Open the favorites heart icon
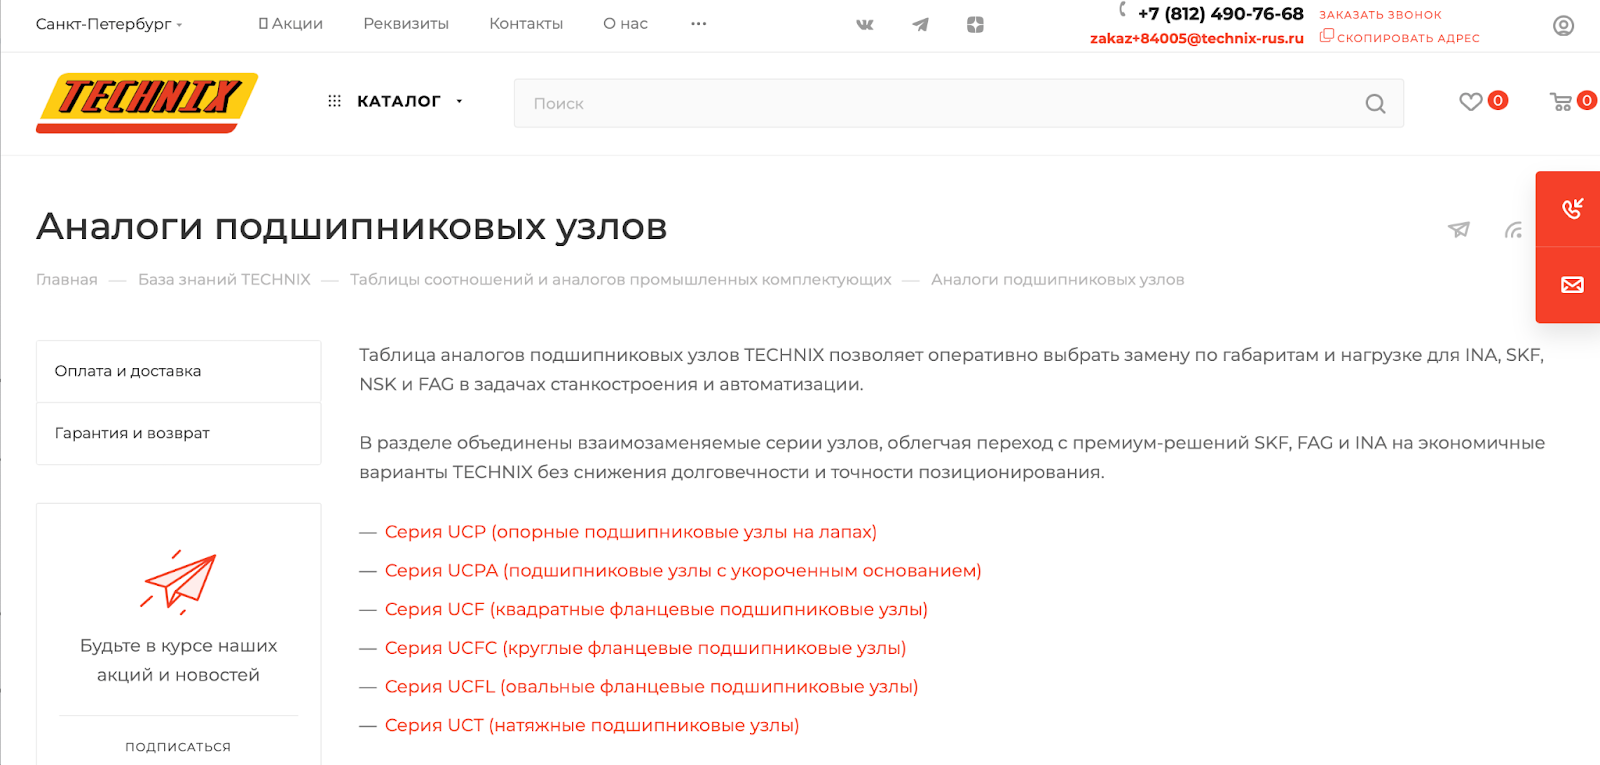Image resolution: width=1600 pixels, height=765 pixels. [x=1470, y=101]
